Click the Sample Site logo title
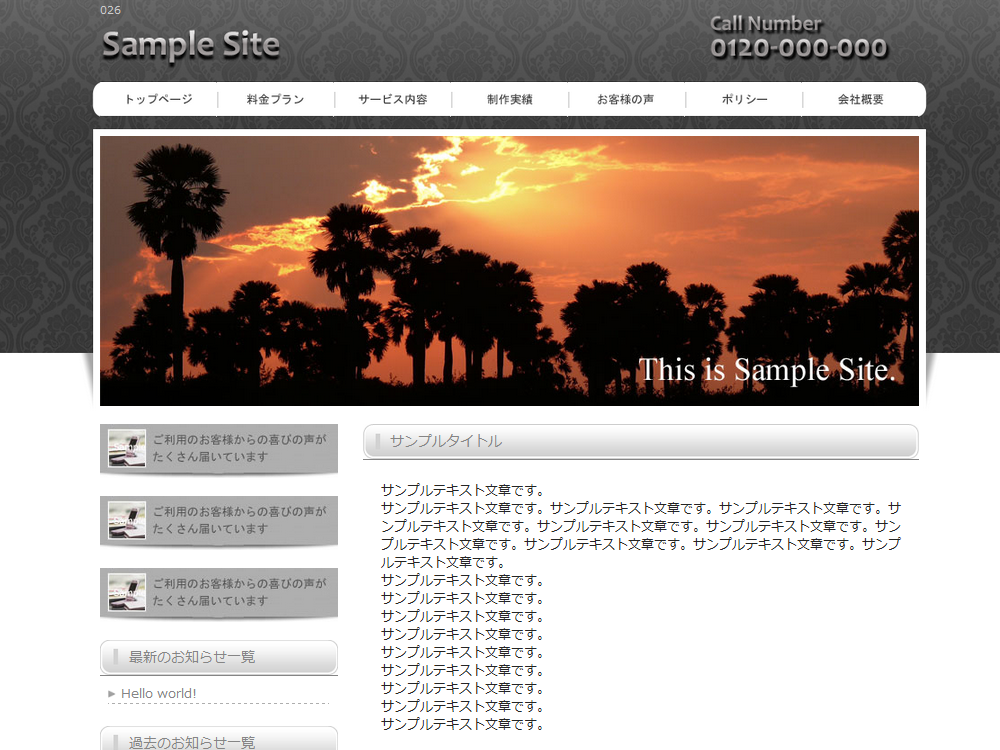Screen dimensions: 1000x750 tap(191, 45)
